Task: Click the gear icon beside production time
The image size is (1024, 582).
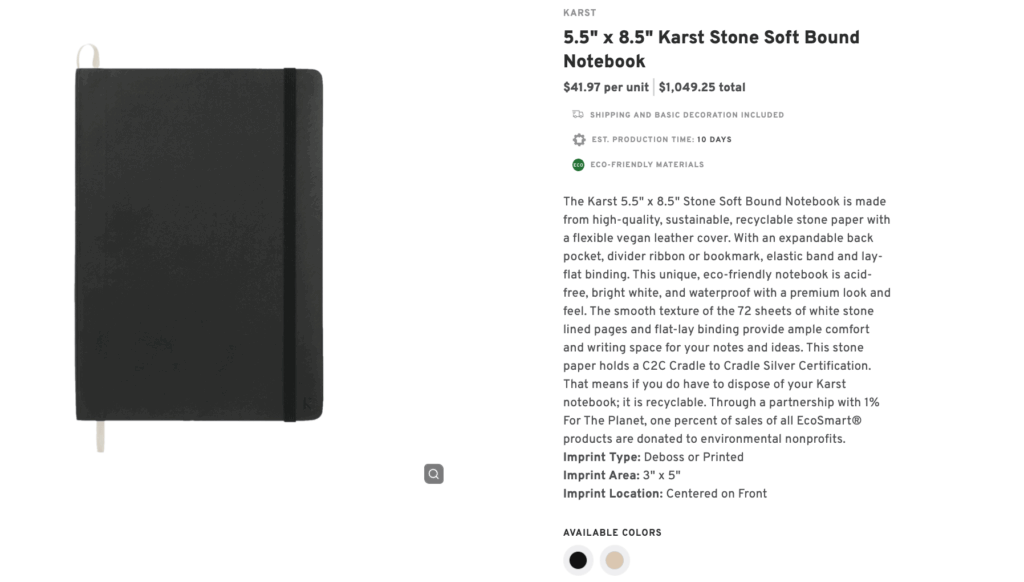Action: click(x=578, y=139)
